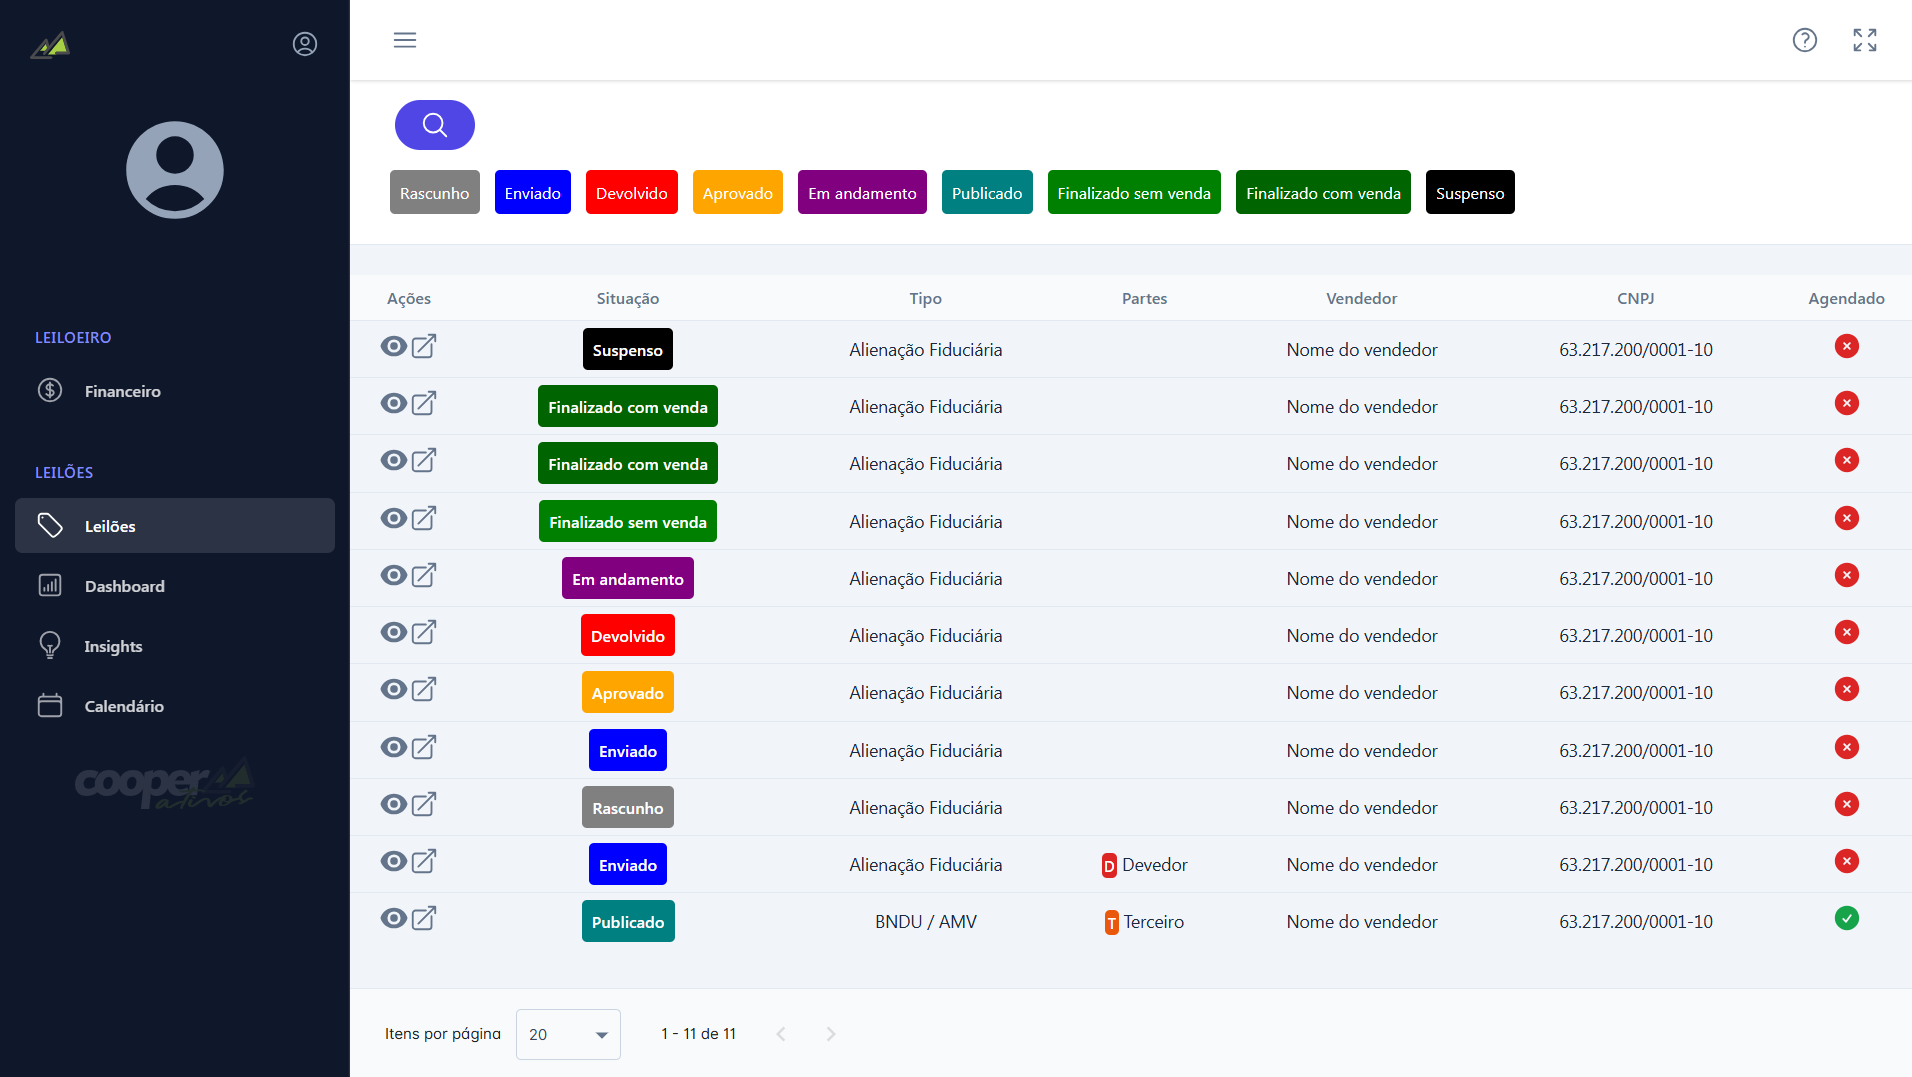This screenshot has height=1077, width=1912.
Task: Click the Situação column header
Action: tap(628, 298)
